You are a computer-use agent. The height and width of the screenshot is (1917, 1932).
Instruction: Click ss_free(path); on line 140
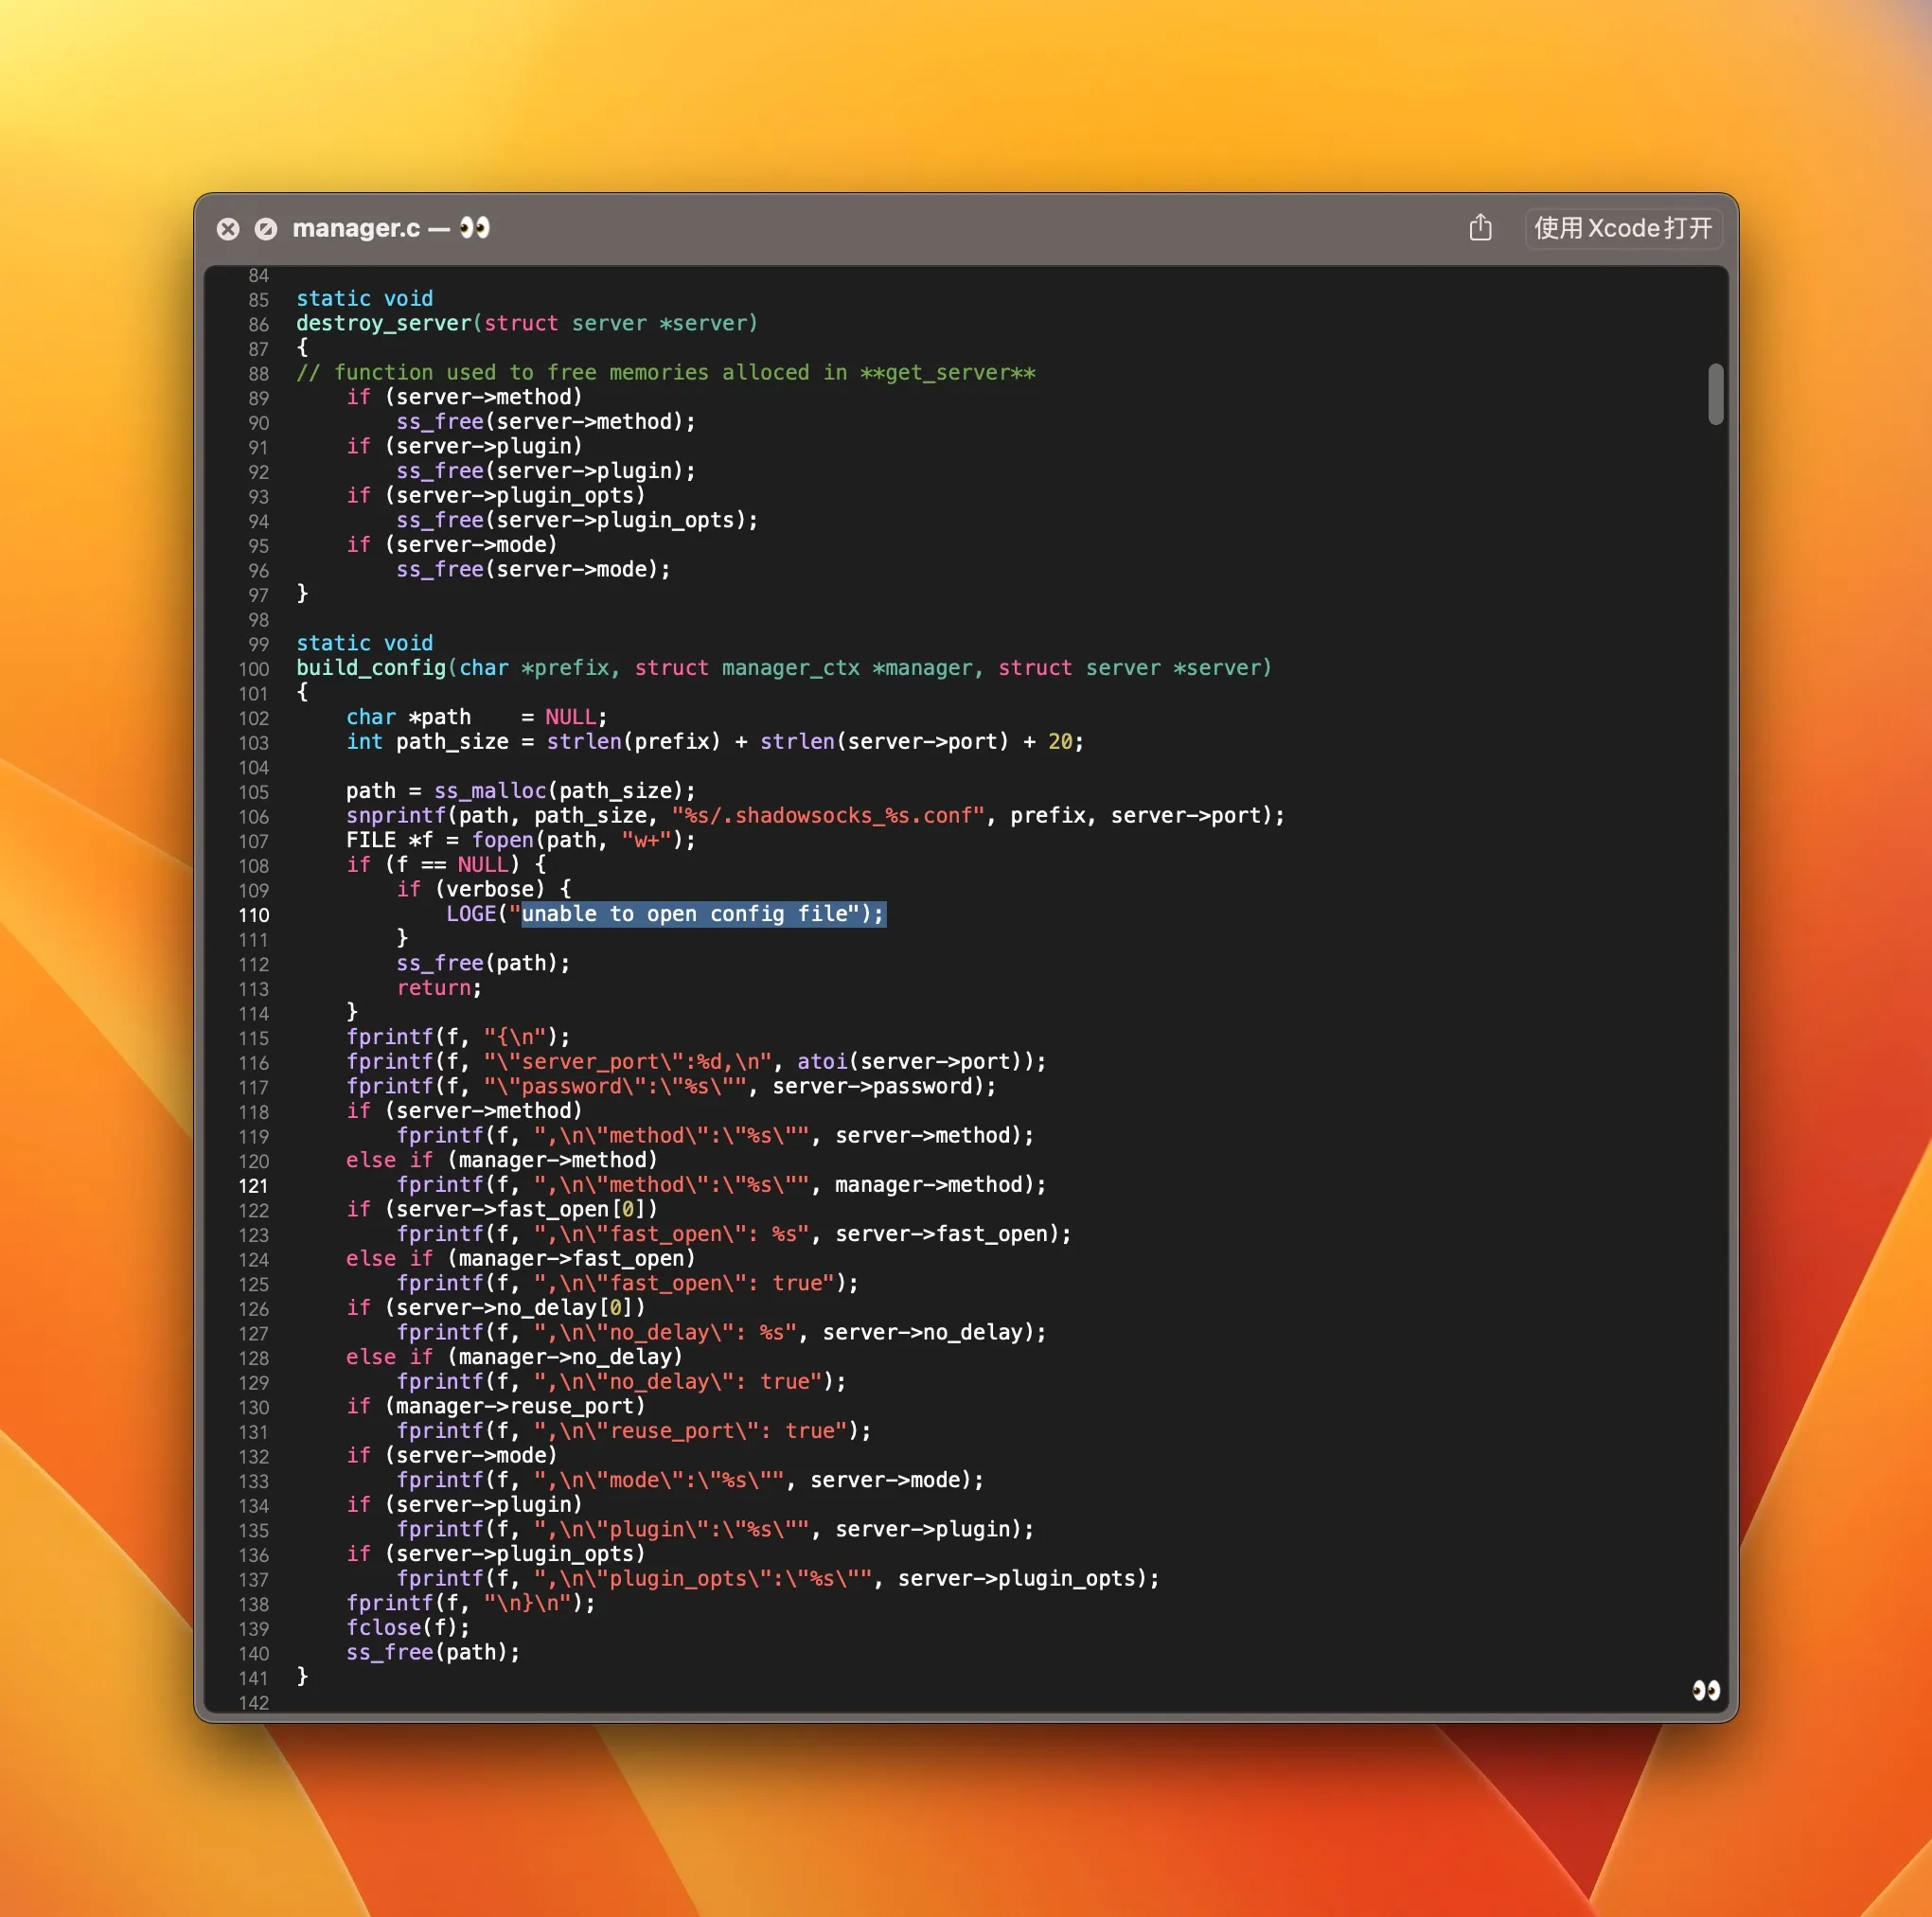pos(433,1652)
